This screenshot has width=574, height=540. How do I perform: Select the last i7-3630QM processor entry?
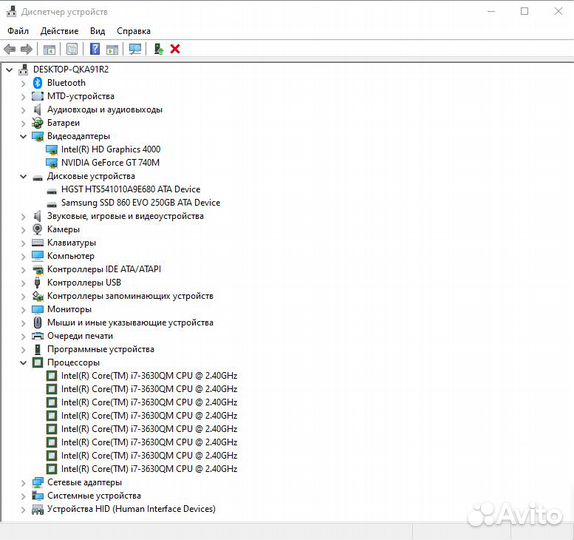pos(149,469)
